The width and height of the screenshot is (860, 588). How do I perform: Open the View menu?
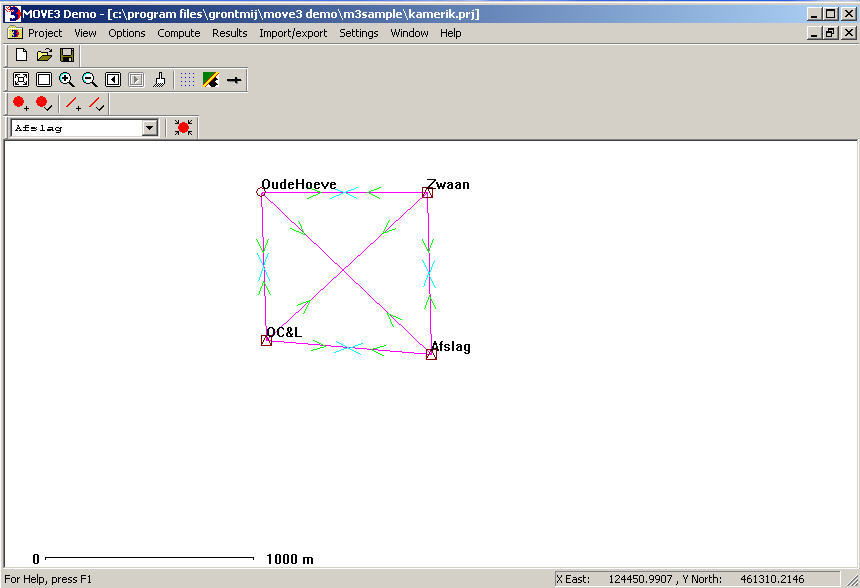coord(86,33)
